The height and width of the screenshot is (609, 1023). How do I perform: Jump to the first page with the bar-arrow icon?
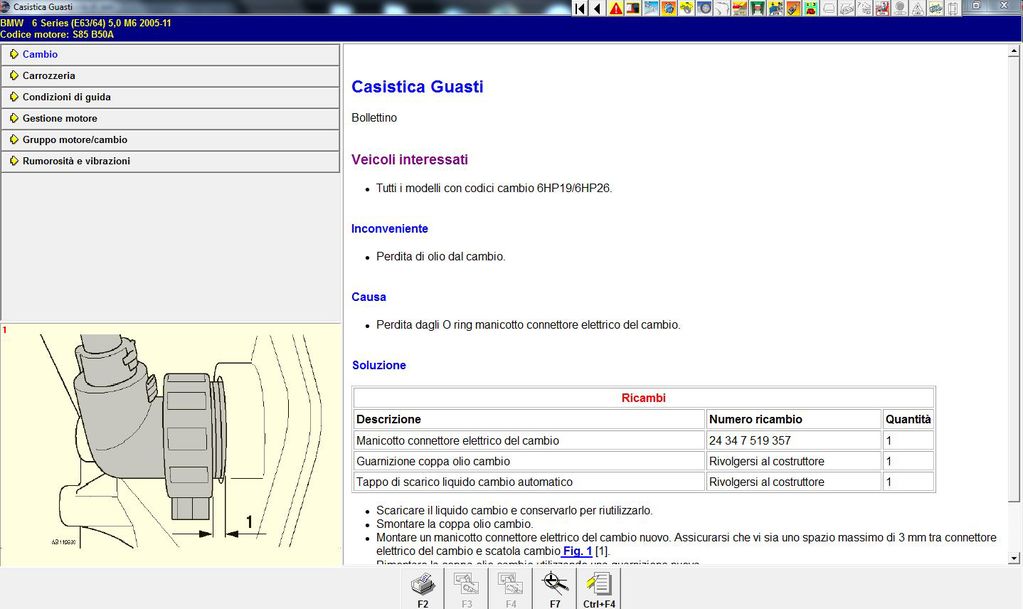579,8
